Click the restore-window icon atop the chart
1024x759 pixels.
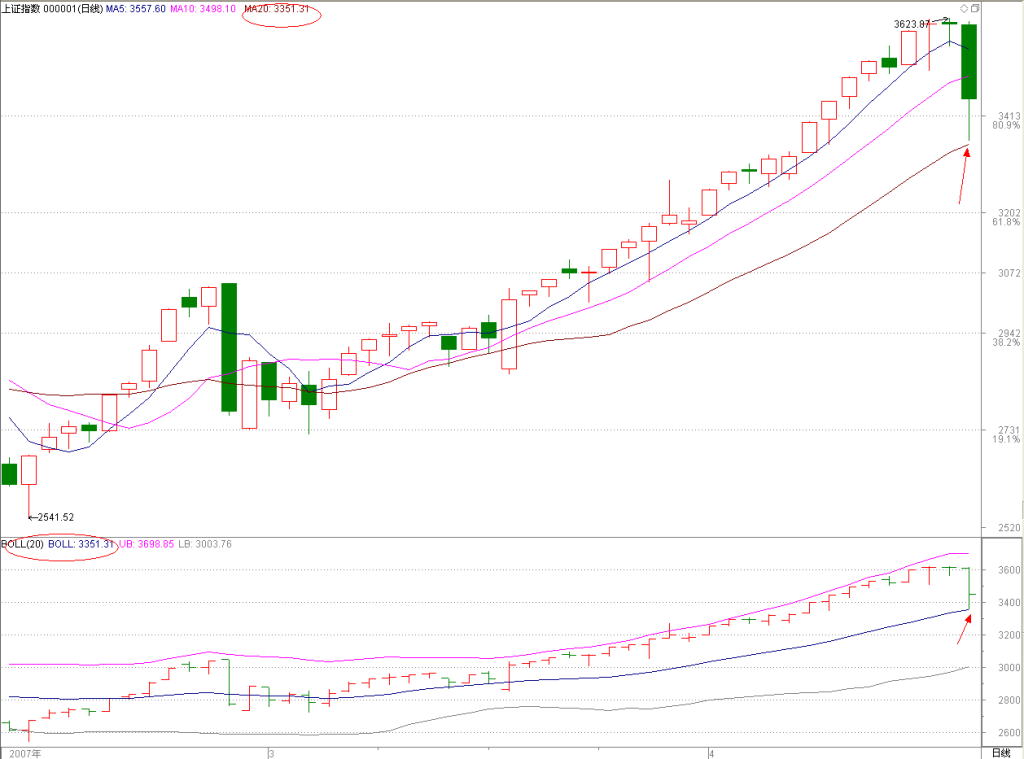[974, 8]
